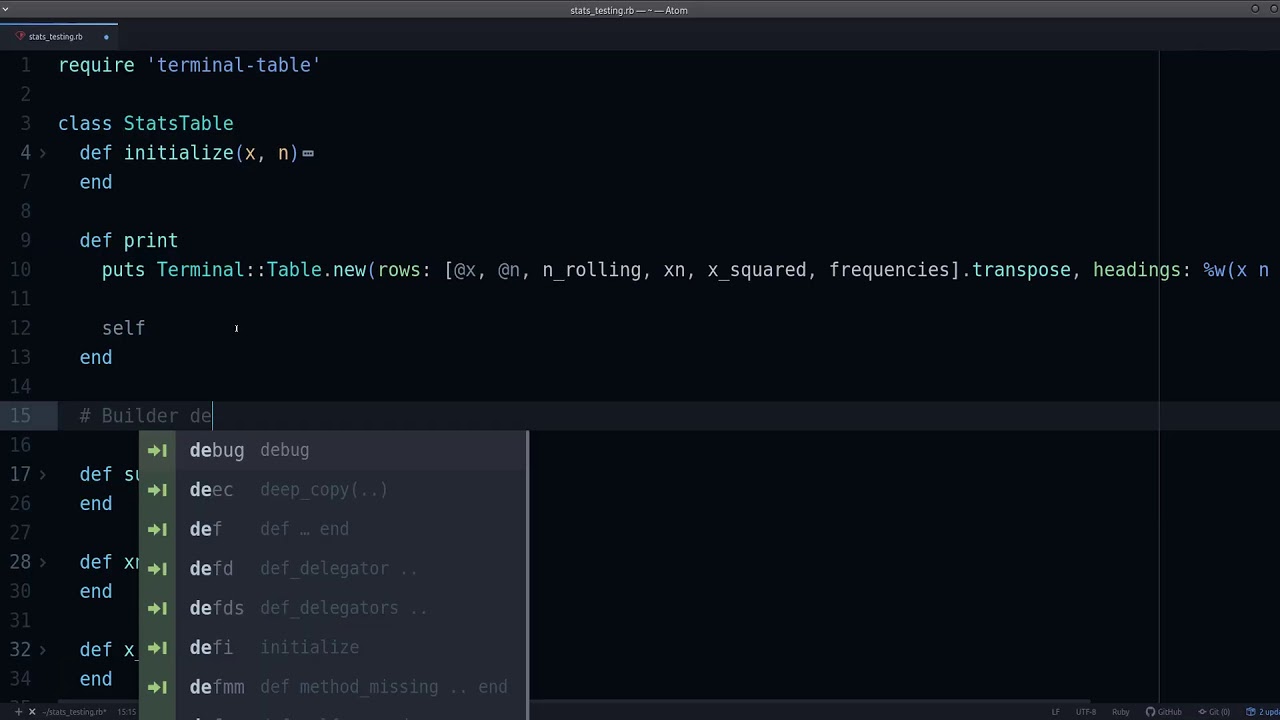
Task: Click 'Terminal::Table.new' on line 10
Action: pyautogui.click(x=261, y=270)
